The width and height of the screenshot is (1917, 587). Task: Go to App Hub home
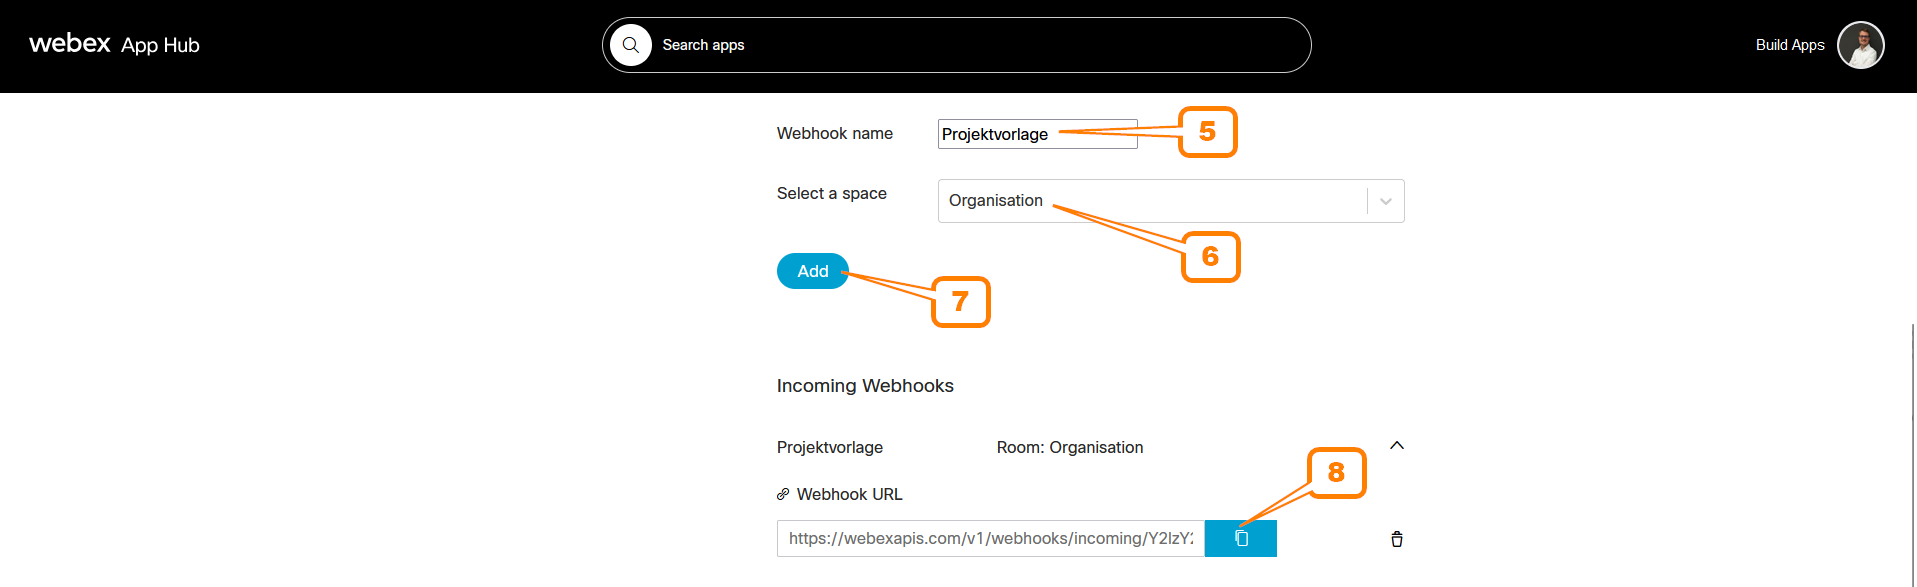pos(160,45)
